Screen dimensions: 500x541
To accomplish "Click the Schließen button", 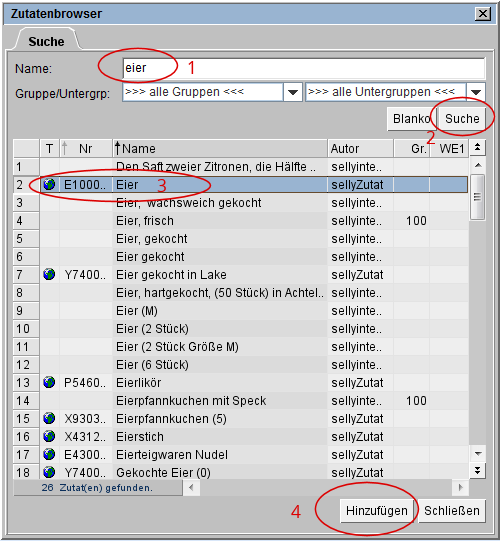I will (452, 511).
